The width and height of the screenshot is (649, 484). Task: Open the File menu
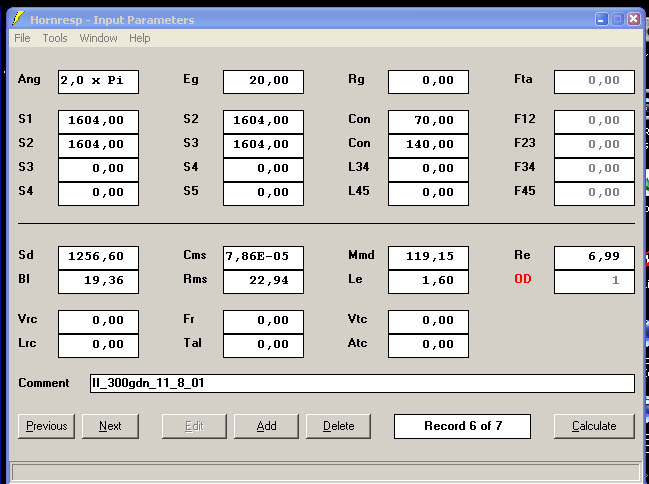[x=22, y=38]
